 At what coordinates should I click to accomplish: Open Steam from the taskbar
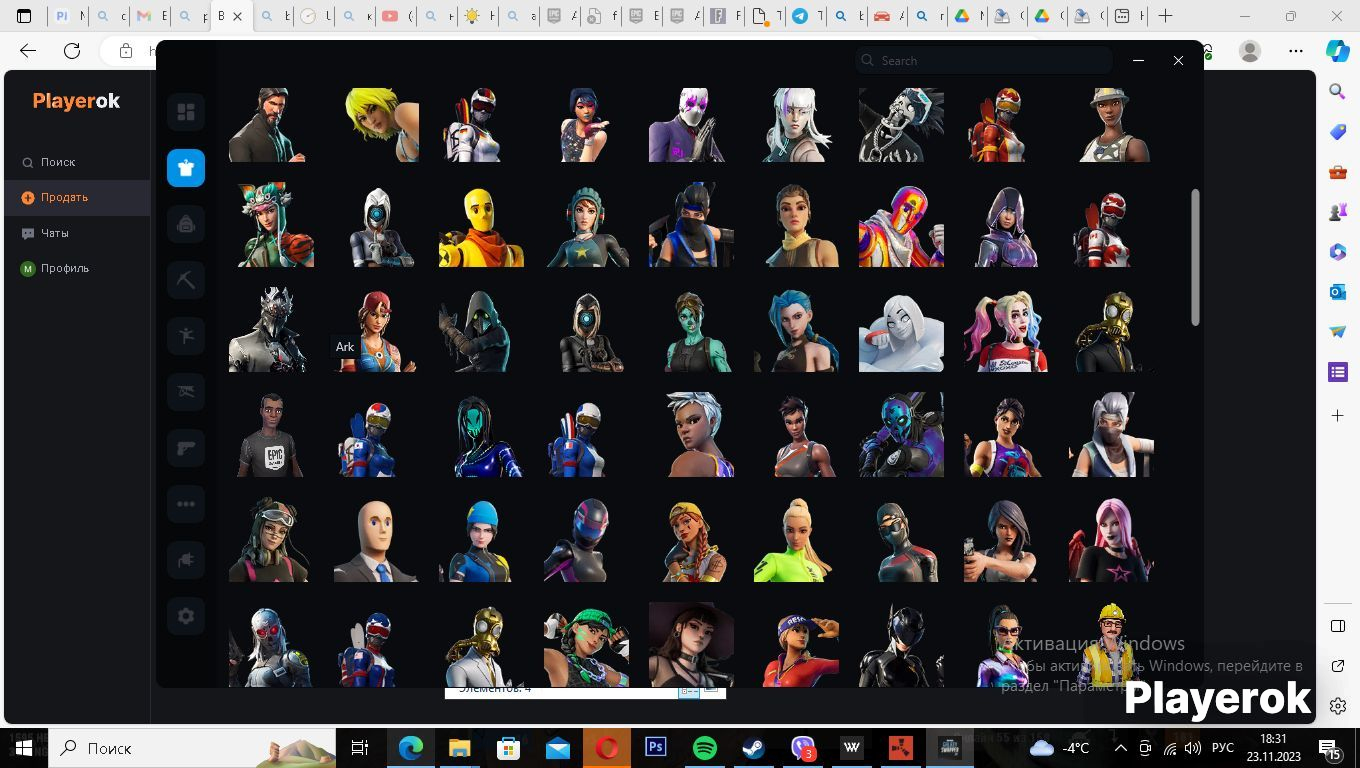[x=753, y=748]
